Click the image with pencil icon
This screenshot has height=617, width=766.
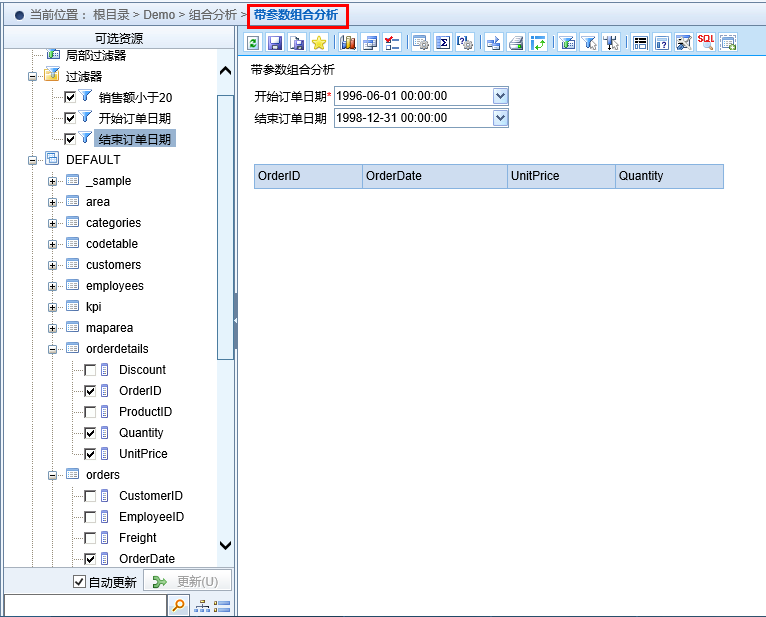[x=684, y=43]
